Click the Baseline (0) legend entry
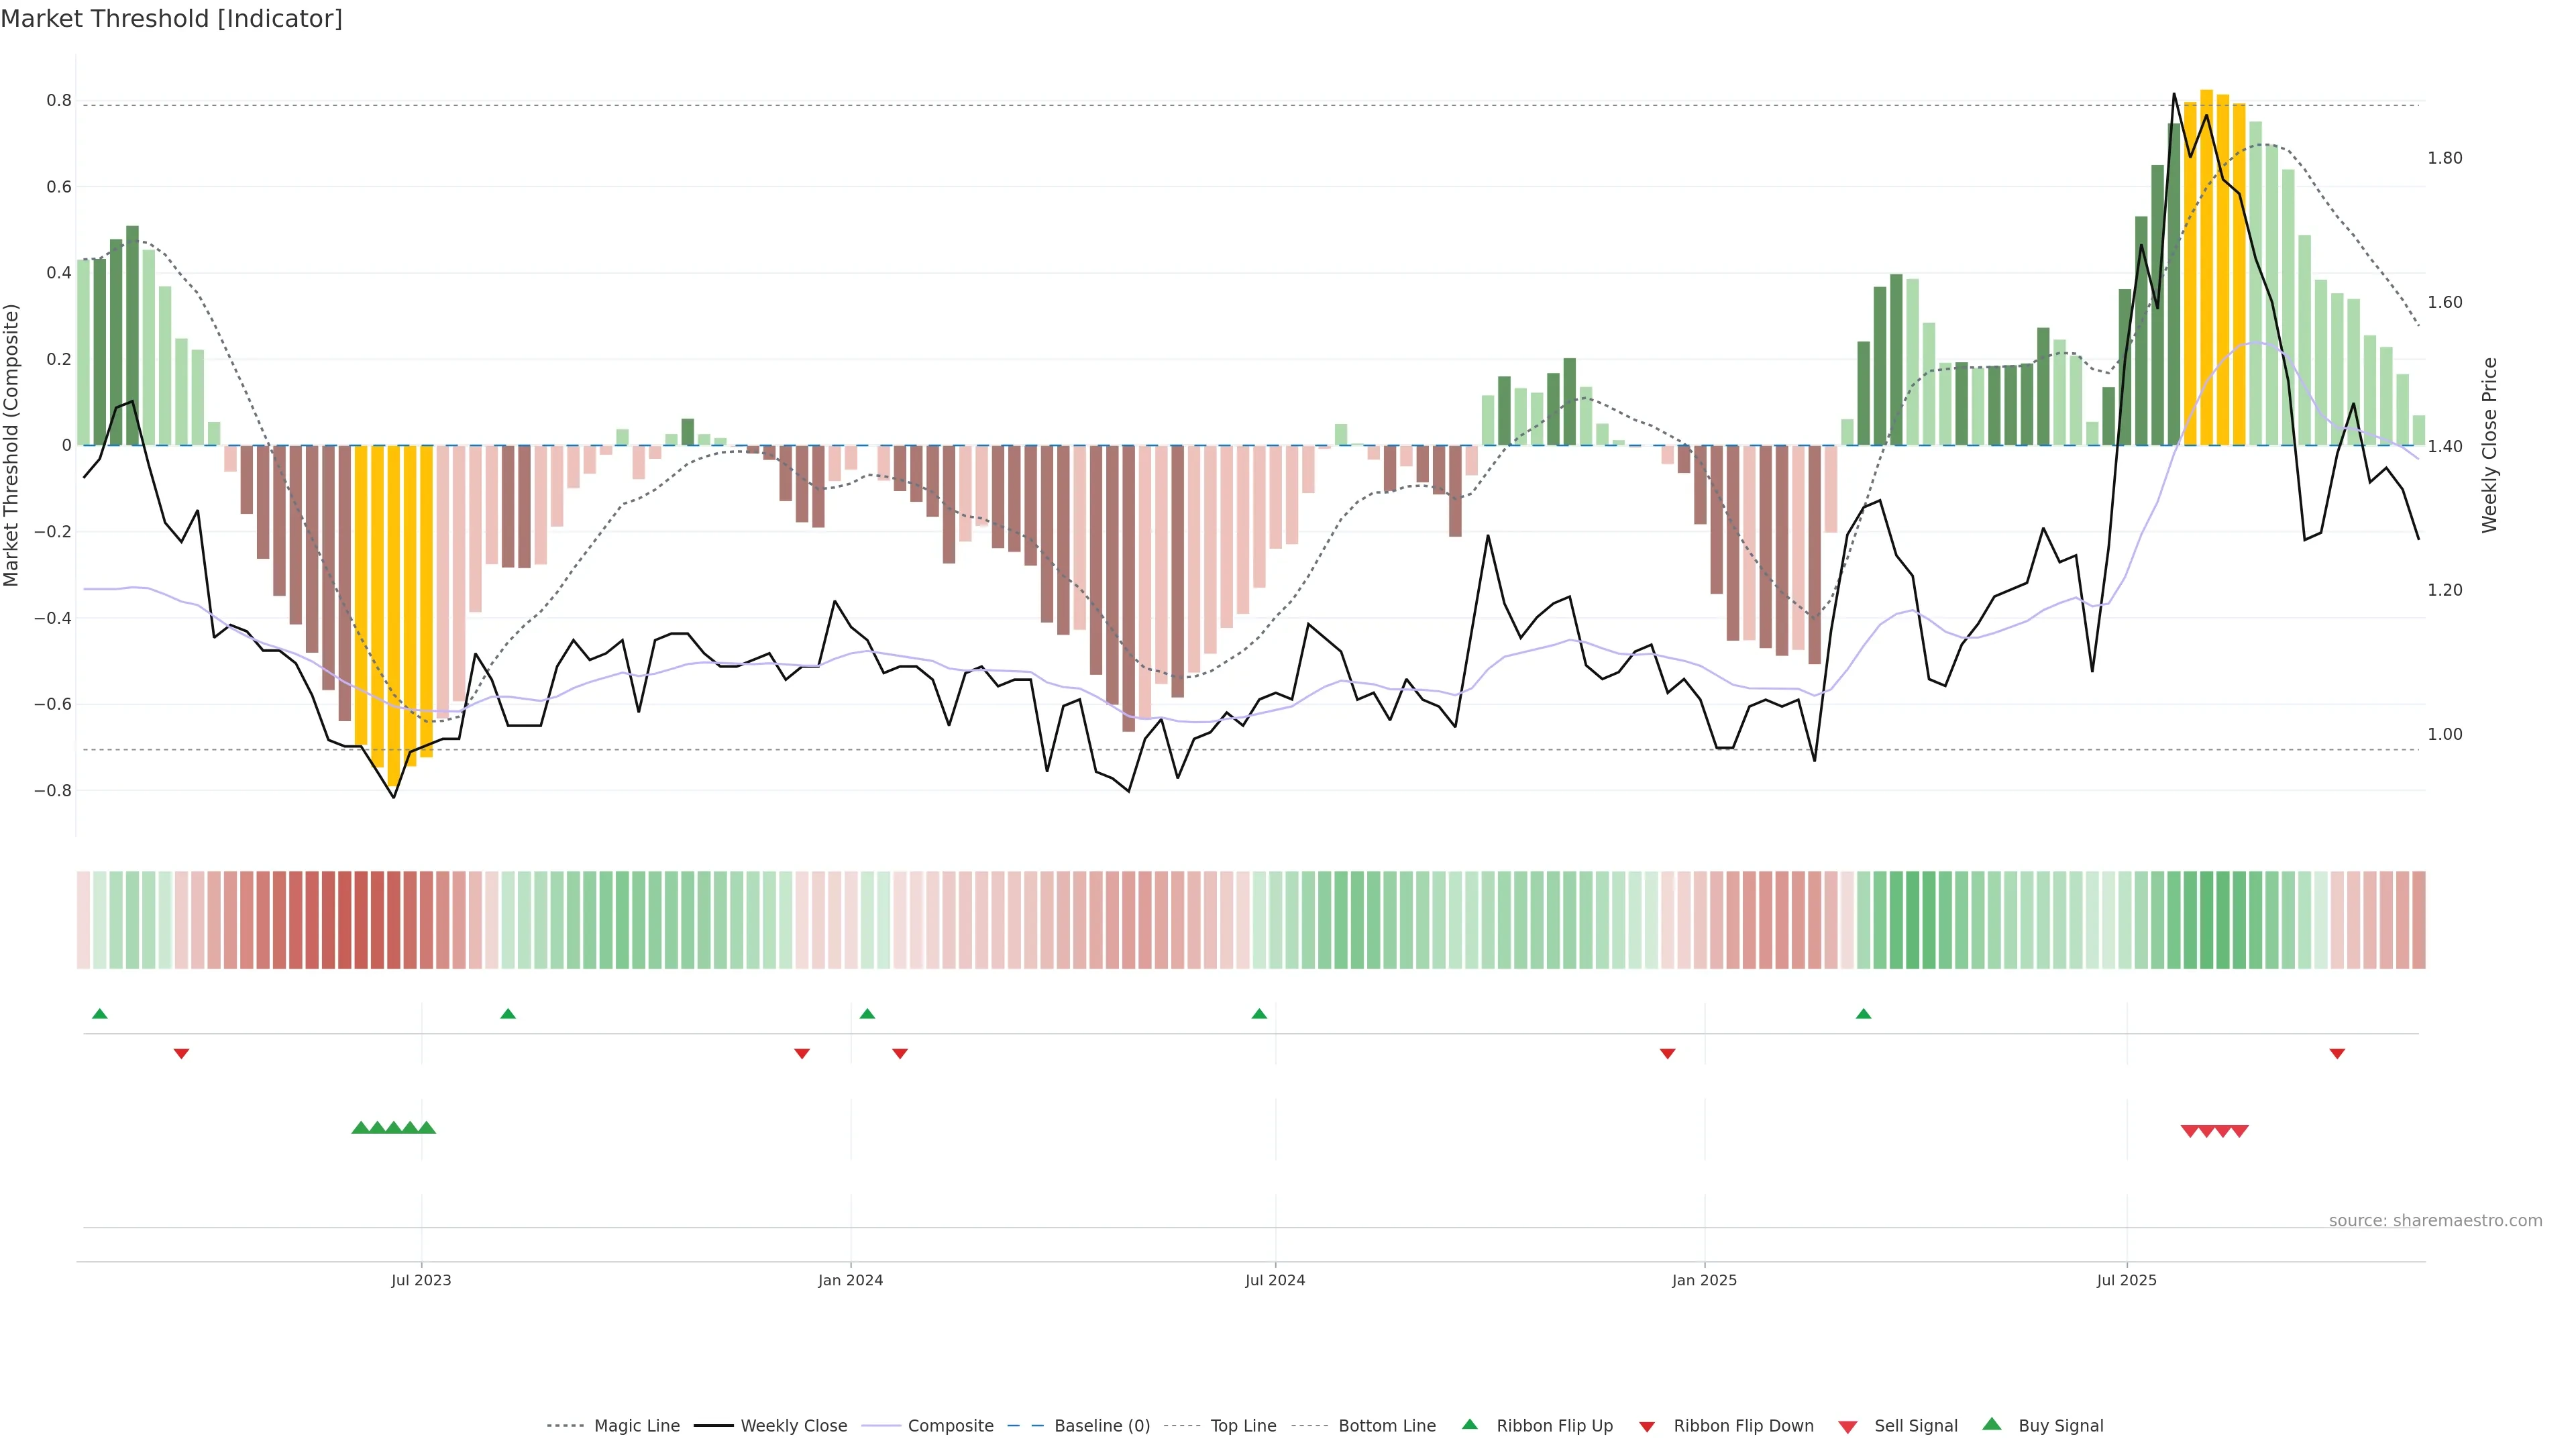Screen dimensions: 2576x1449 pyautogui.click(x=1101, y=1426)
